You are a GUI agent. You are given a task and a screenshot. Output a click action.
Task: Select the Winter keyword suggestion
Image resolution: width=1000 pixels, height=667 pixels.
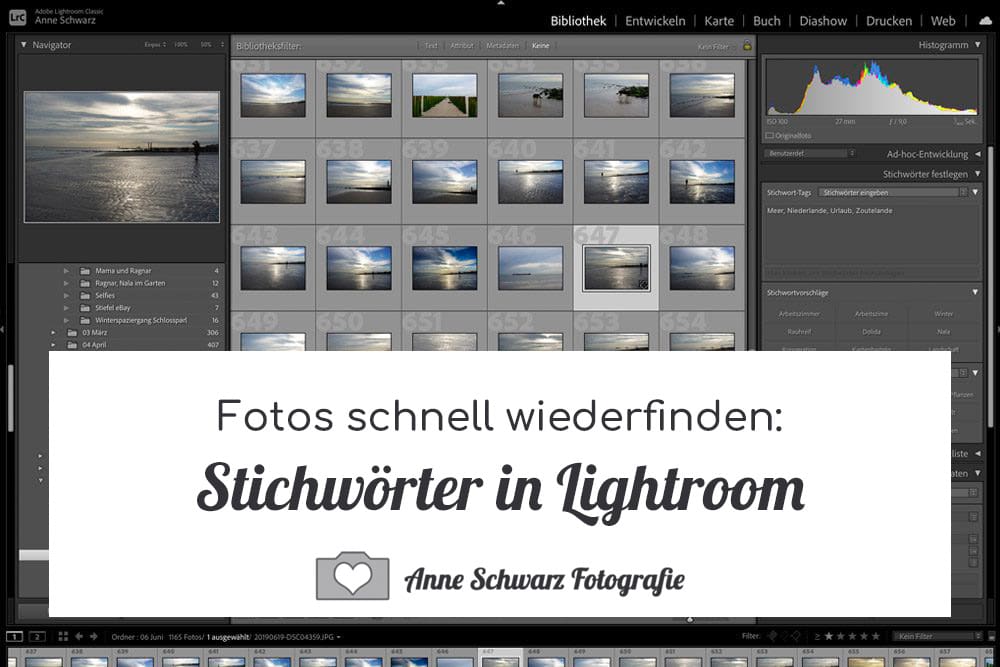pos(942,313)
